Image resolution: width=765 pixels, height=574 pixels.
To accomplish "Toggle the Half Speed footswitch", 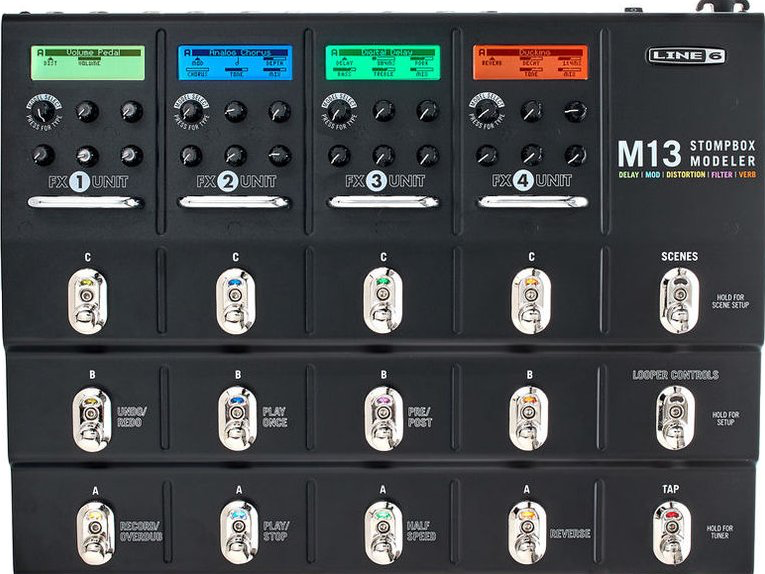I will (383, 532).
